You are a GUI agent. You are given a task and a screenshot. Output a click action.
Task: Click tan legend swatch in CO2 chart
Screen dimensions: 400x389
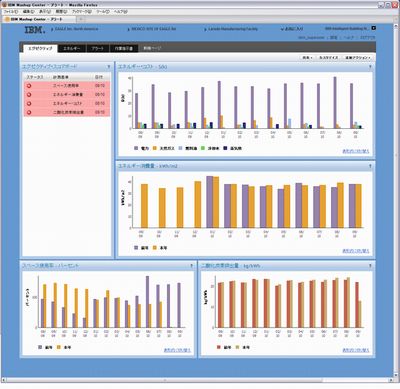click(x=237, y=347)
